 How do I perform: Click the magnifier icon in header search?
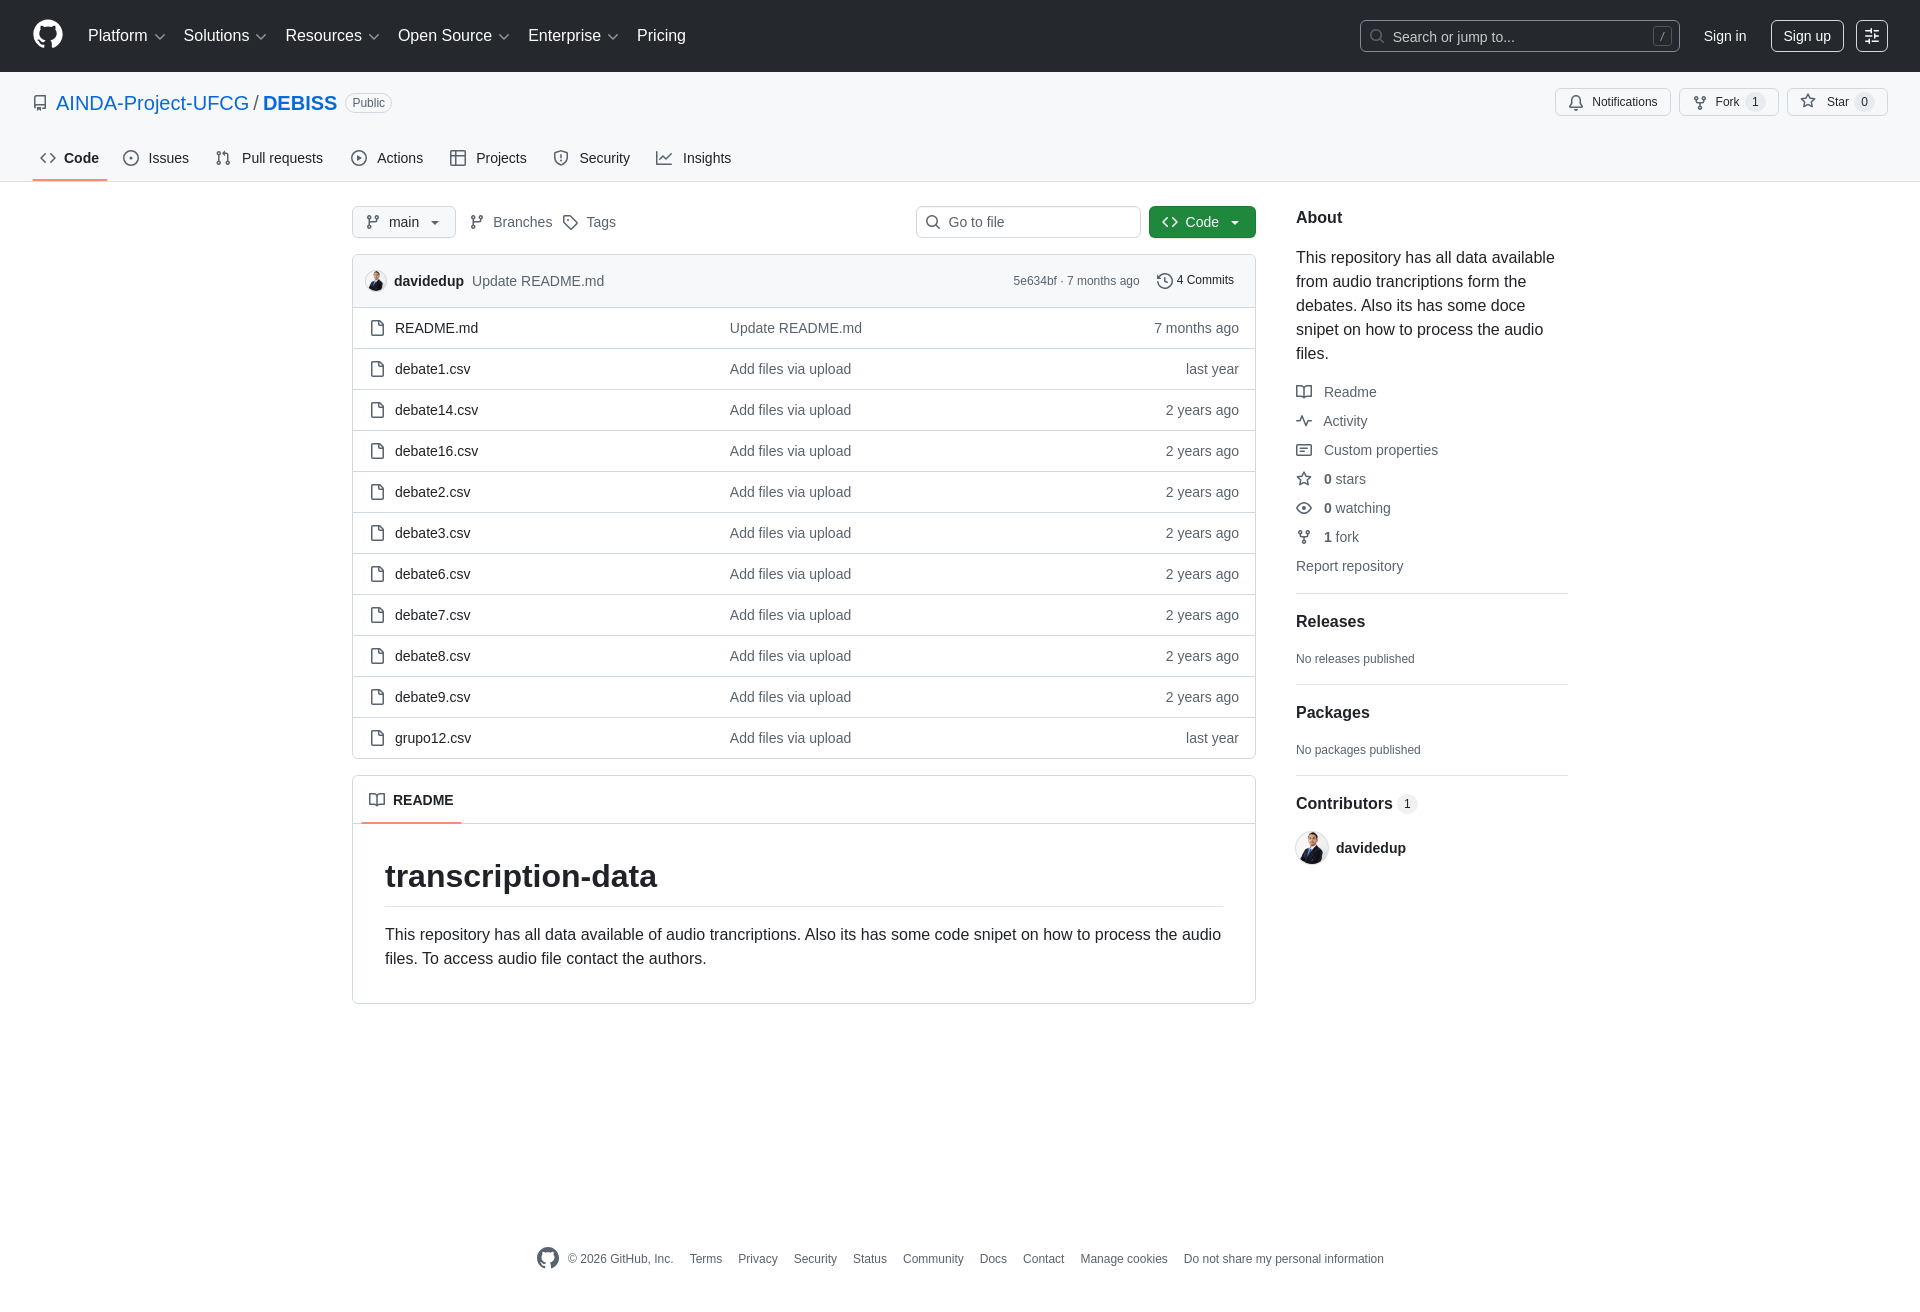[x=1377, y=36]
